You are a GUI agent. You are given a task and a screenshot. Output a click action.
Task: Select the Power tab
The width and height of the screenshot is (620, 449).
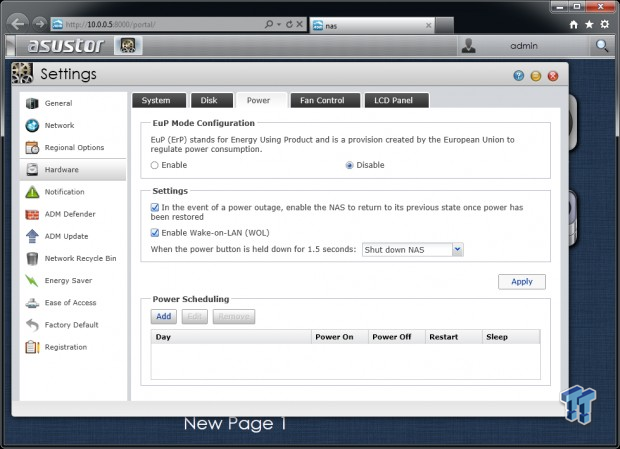[261, 100]
